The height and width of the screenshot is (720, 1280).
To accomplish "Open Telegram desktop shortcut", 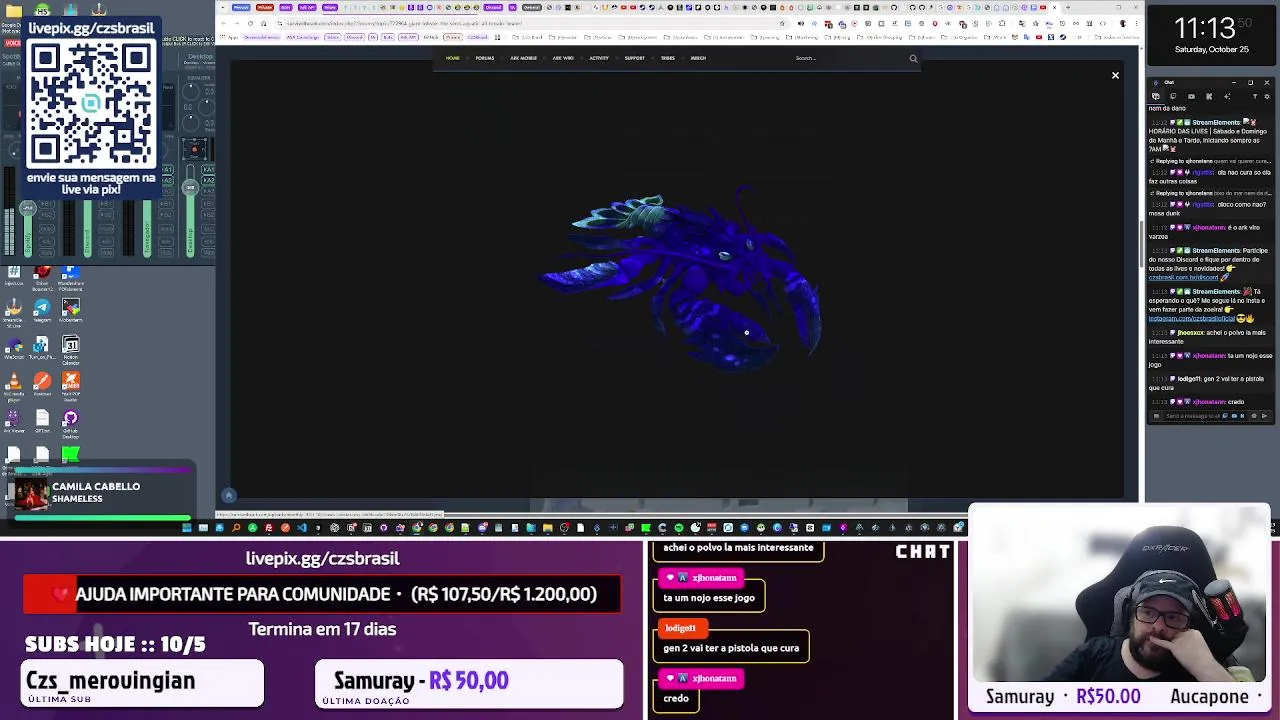I will tap(42, 311).
